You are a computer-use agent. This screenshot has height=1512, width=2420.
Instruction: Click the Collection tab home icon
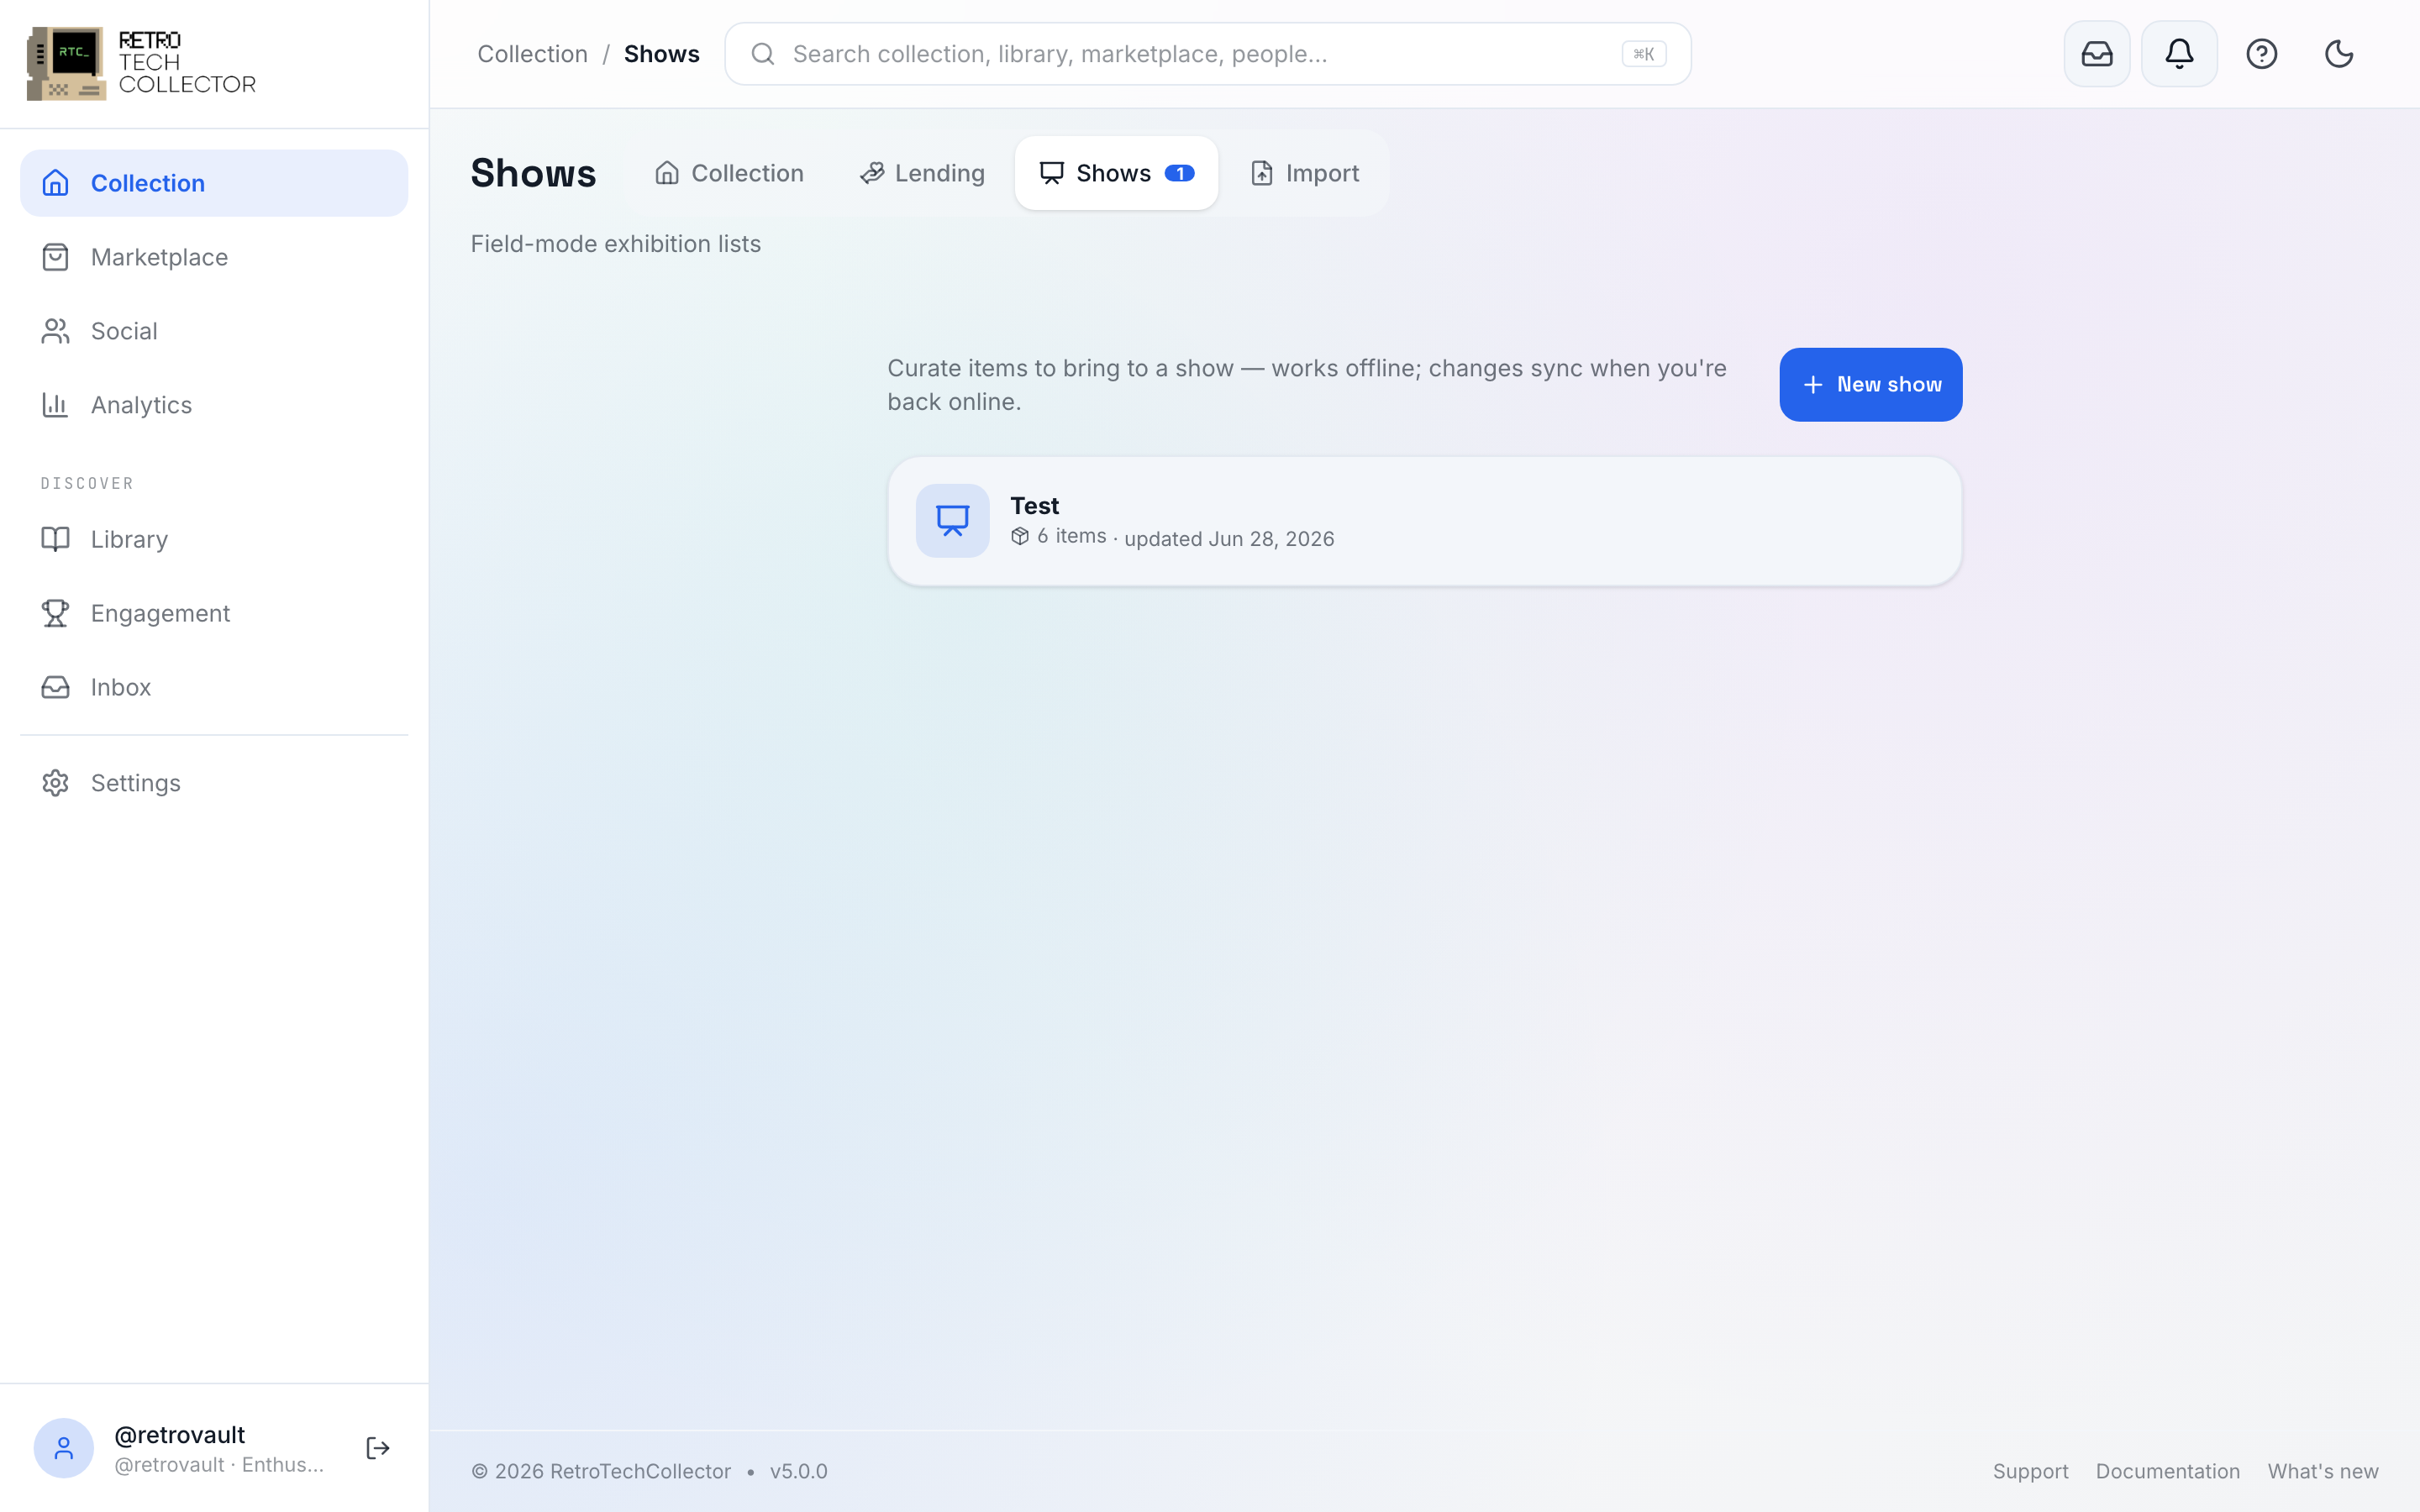tap(667, 173)
